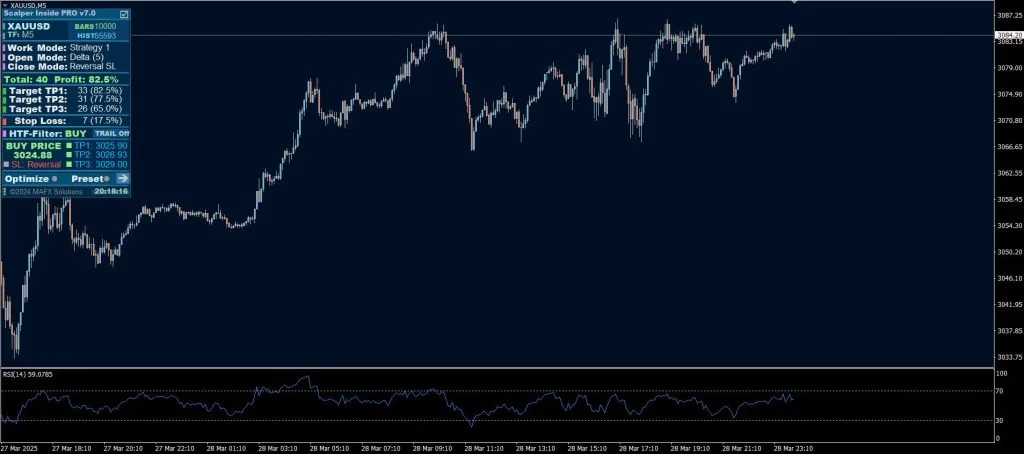Click the 3087.25 price scale label
The height and width of the screenshot is (454, 1024).
click(x=1008, y=14)
